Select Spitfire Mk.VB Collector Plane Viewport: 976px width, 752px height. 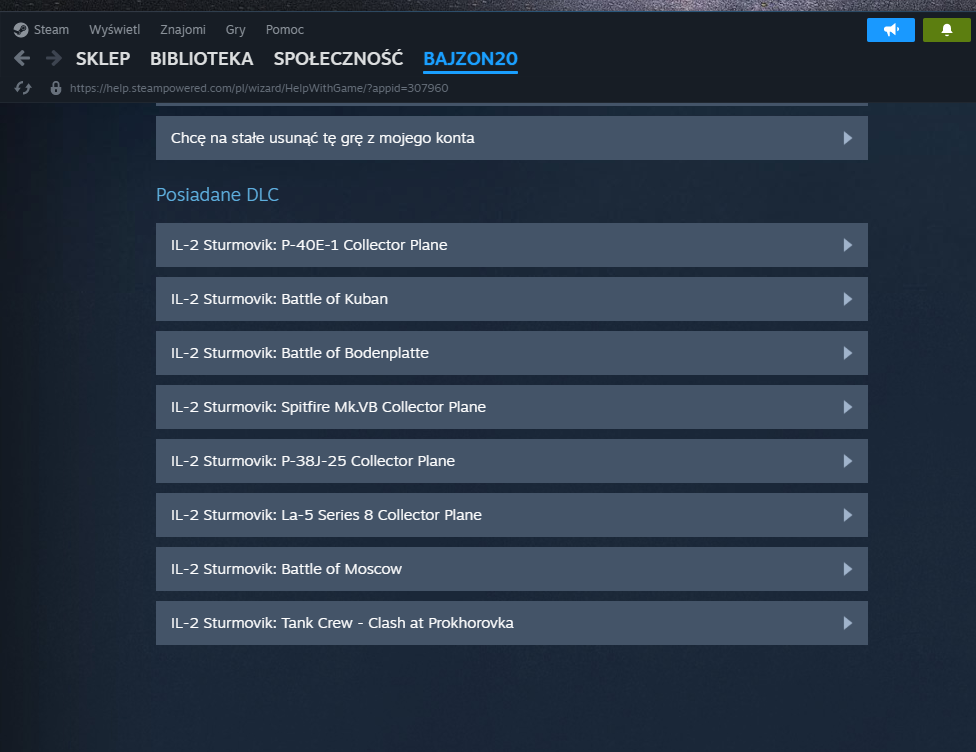click(512, 407)
